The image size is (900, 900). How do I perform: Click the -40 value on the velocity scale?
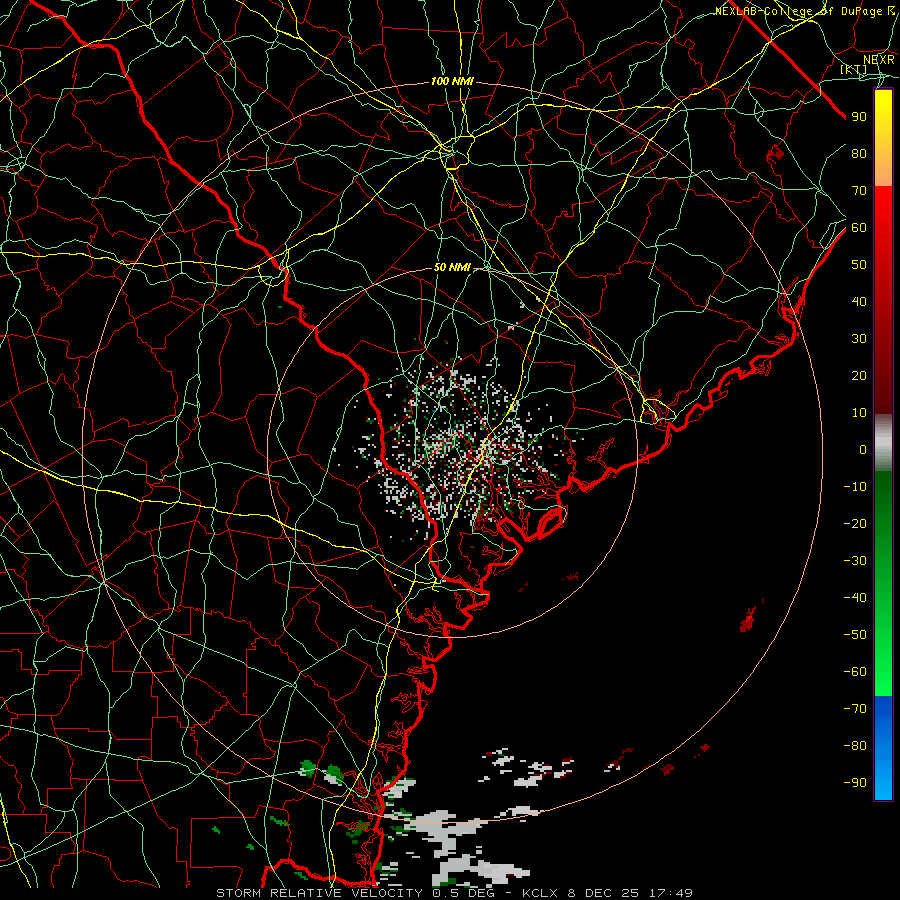[x=855, y=598]
